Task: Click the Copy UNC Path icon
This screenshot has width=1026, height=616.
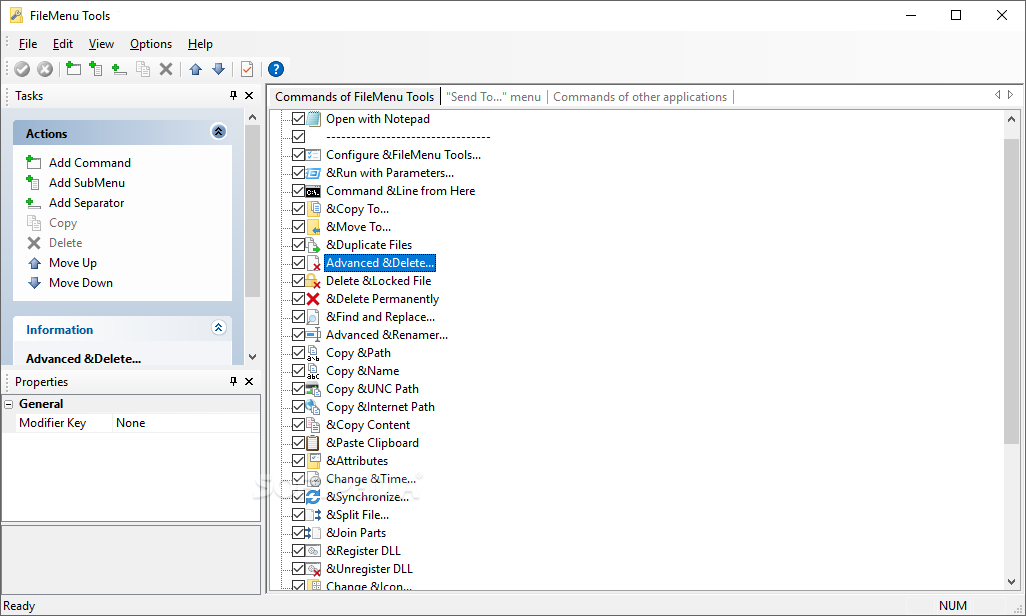Action: (x=313, y=389)
